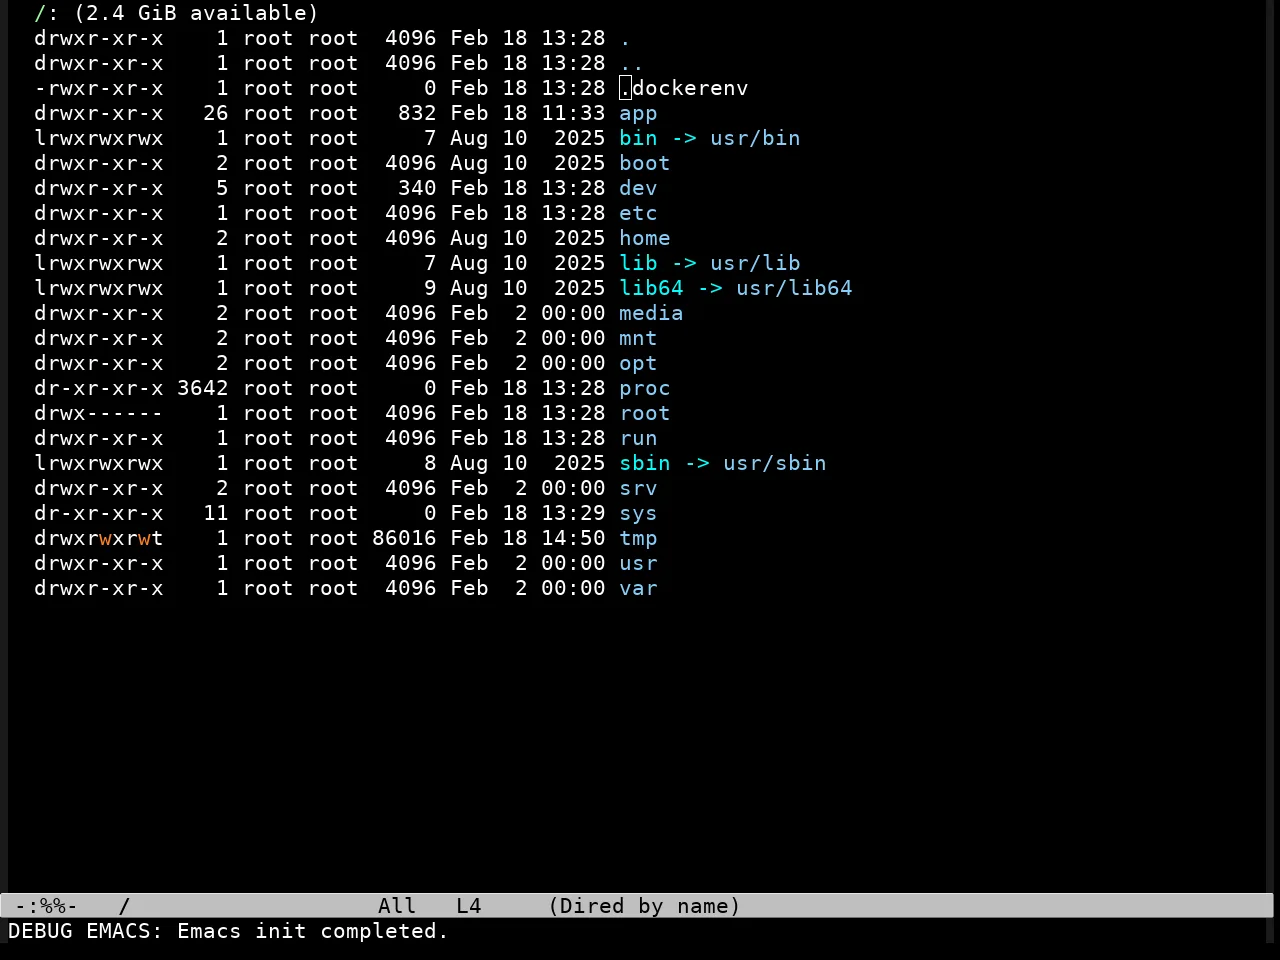Click the sbin symlink name
The image size is (1280, 960).
645,463
